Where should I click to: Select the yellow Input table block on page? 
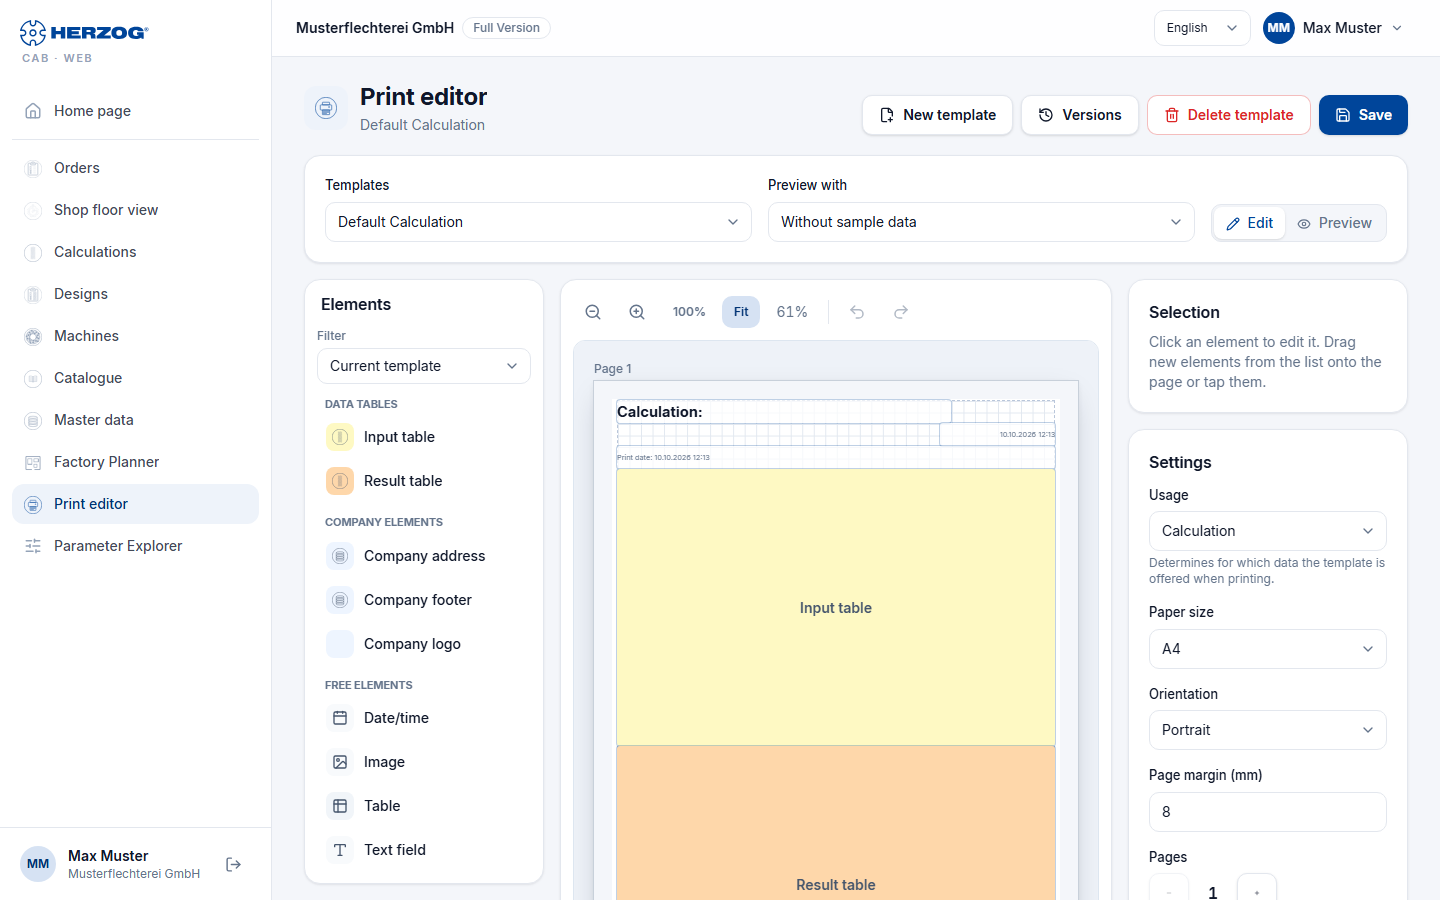[836, 608]
